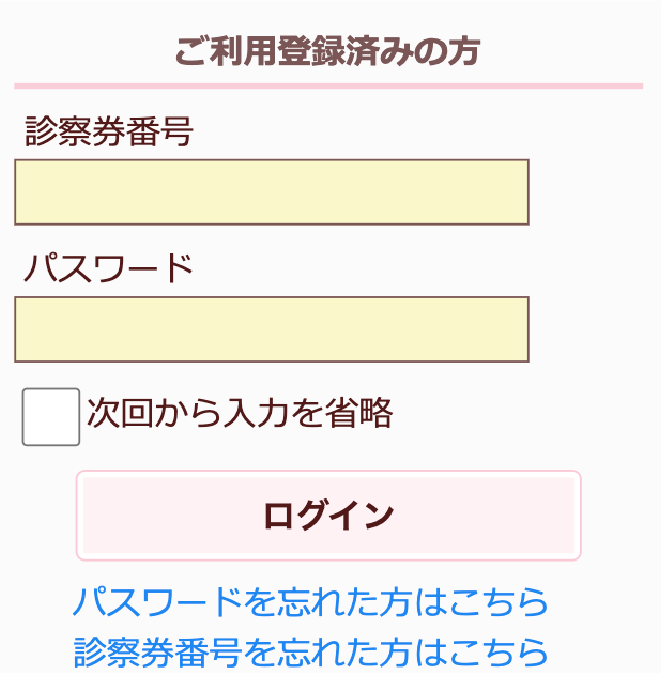Open the パスワードを忘れた方はこちら link
Screen dimensions: 661x673
[x=311, y=602]
